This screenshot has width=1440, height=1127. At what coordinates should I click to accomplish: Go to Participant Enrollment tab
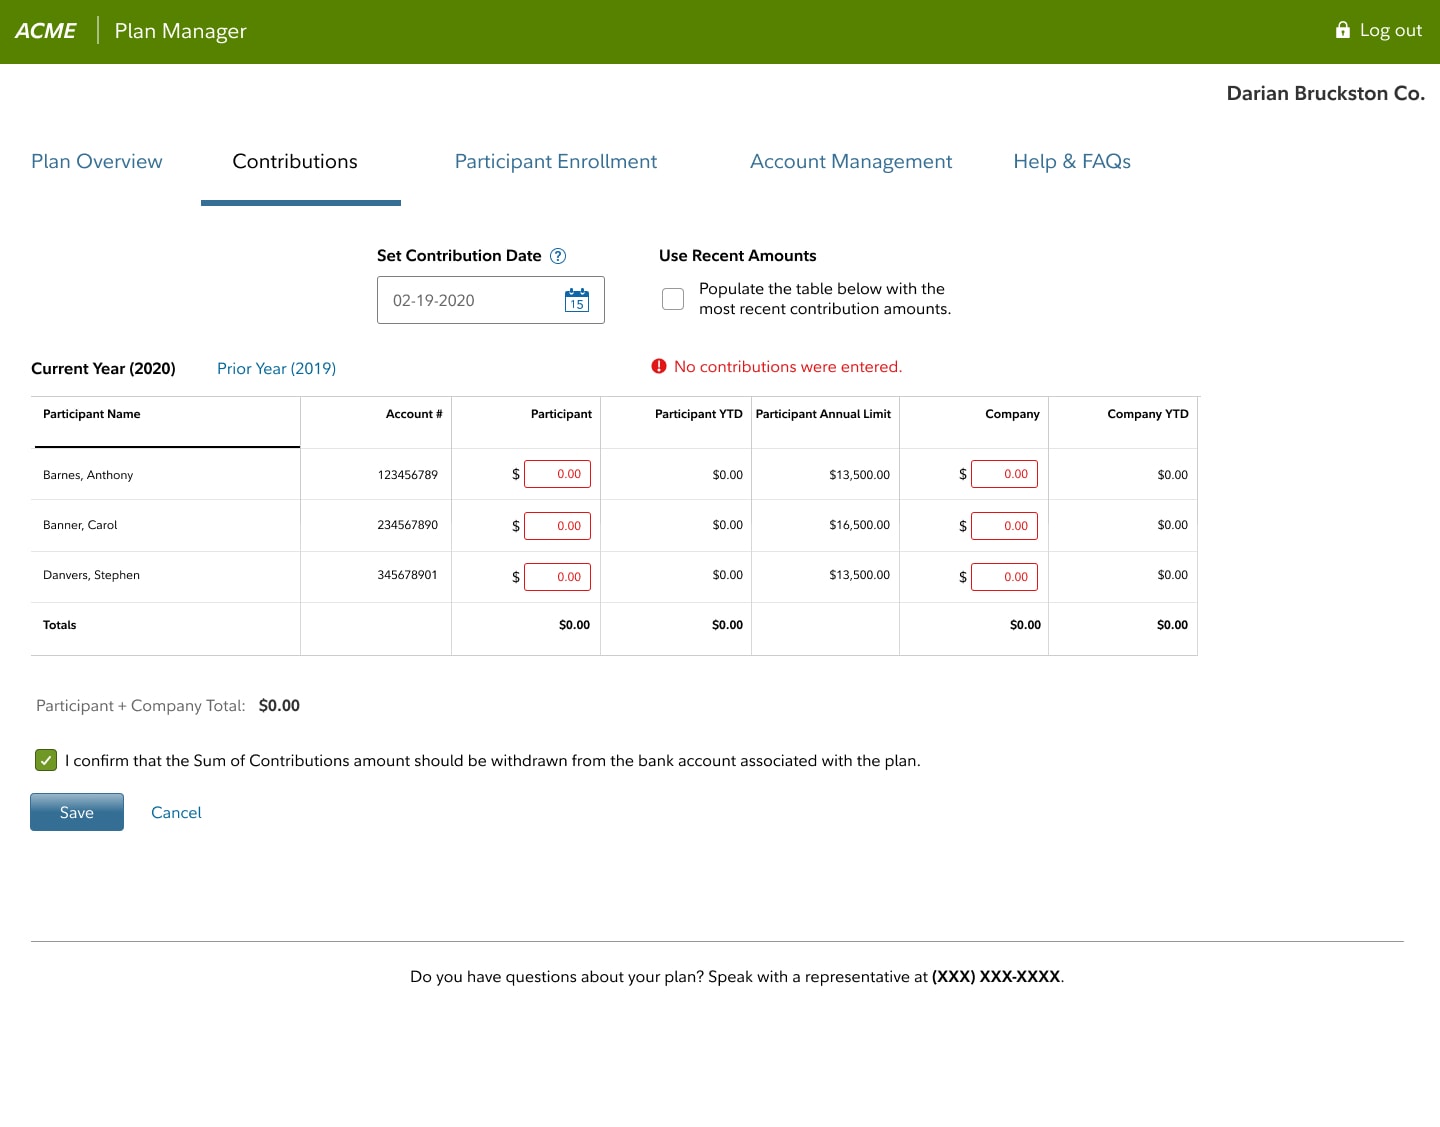(x=556, y=162)
